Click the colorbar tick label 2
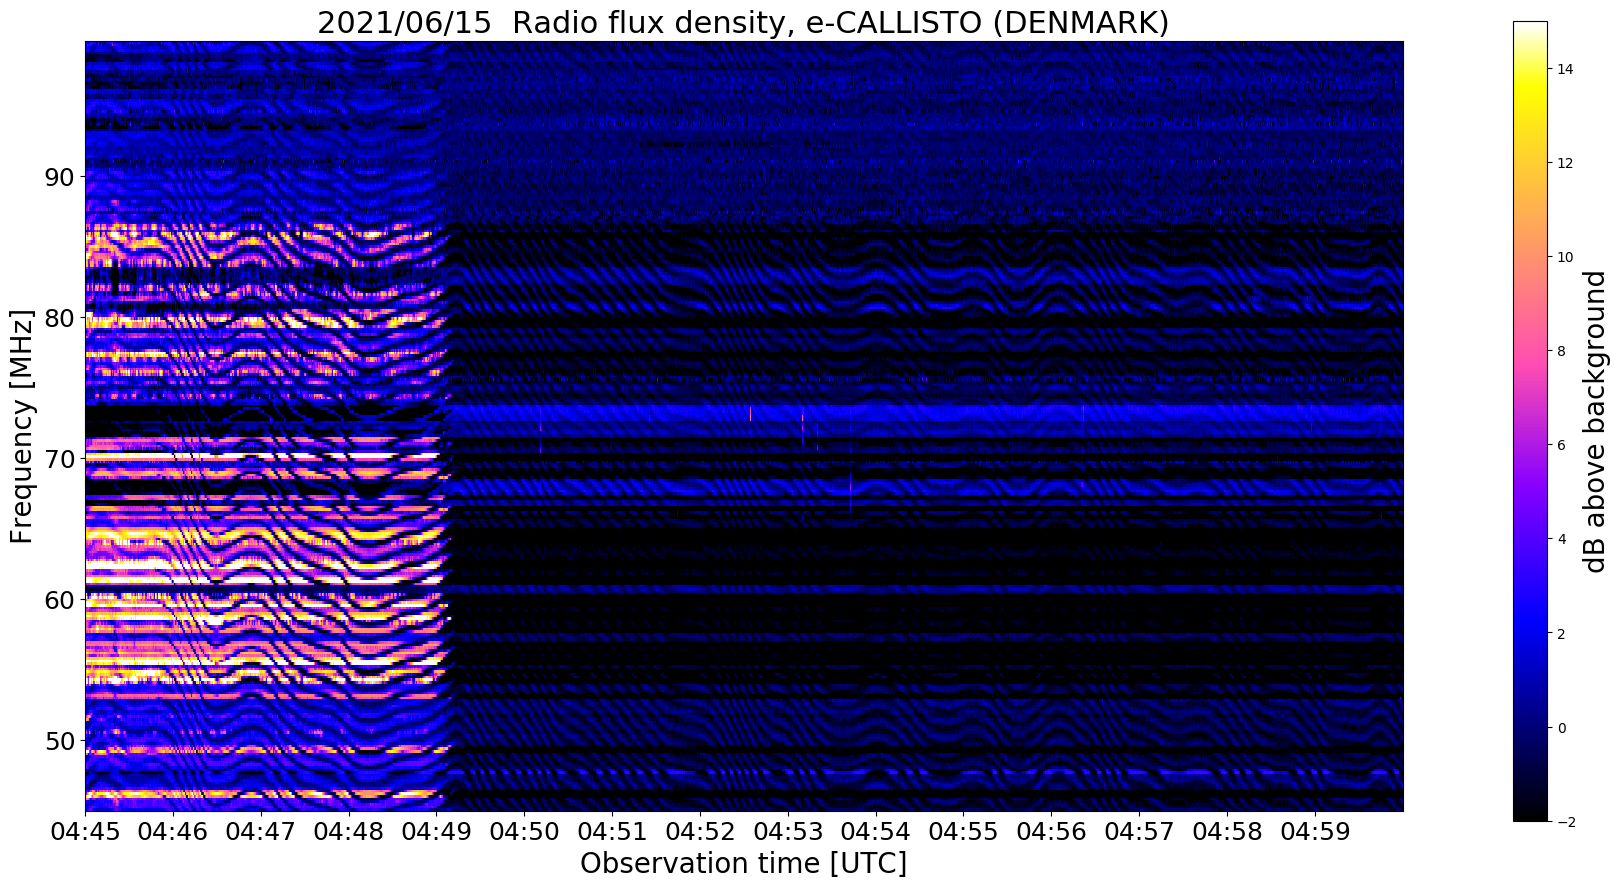Viewport: 1620px width, 888px height. [x=1560, y=634]
